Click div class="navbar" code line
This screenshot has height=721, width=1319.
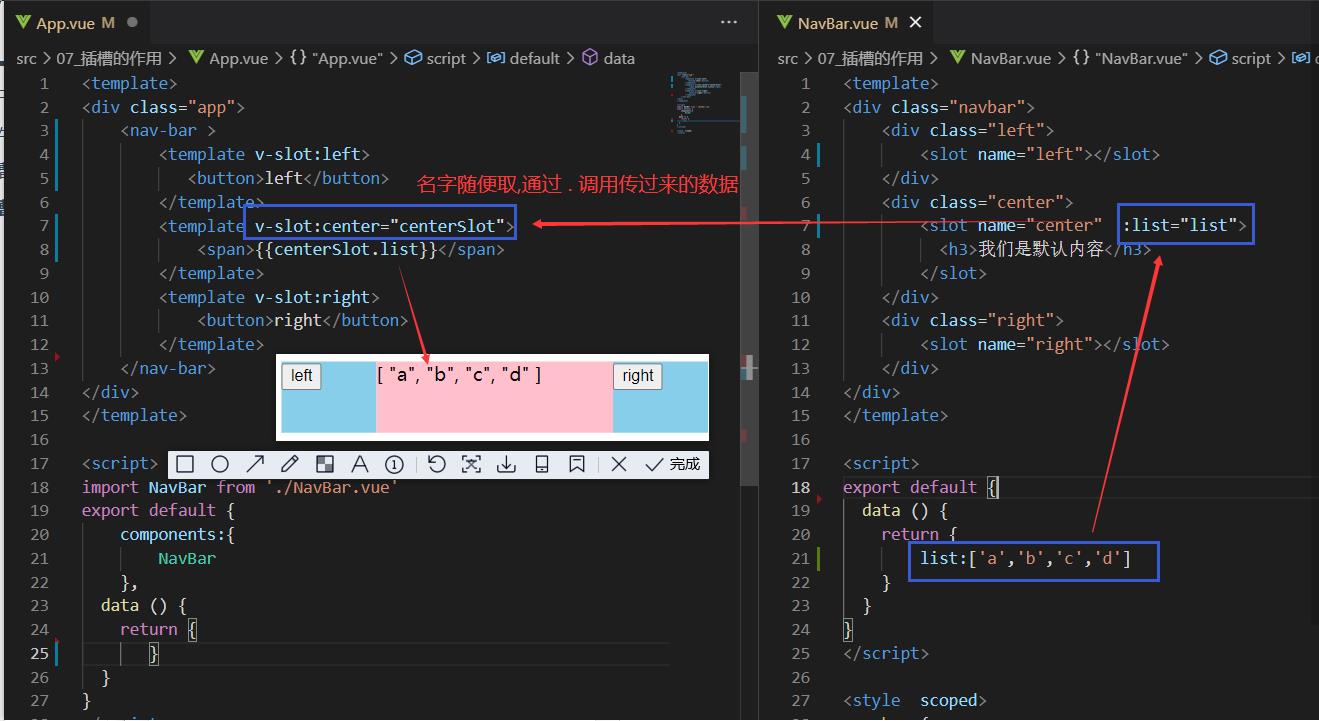(x=939, y=107)
